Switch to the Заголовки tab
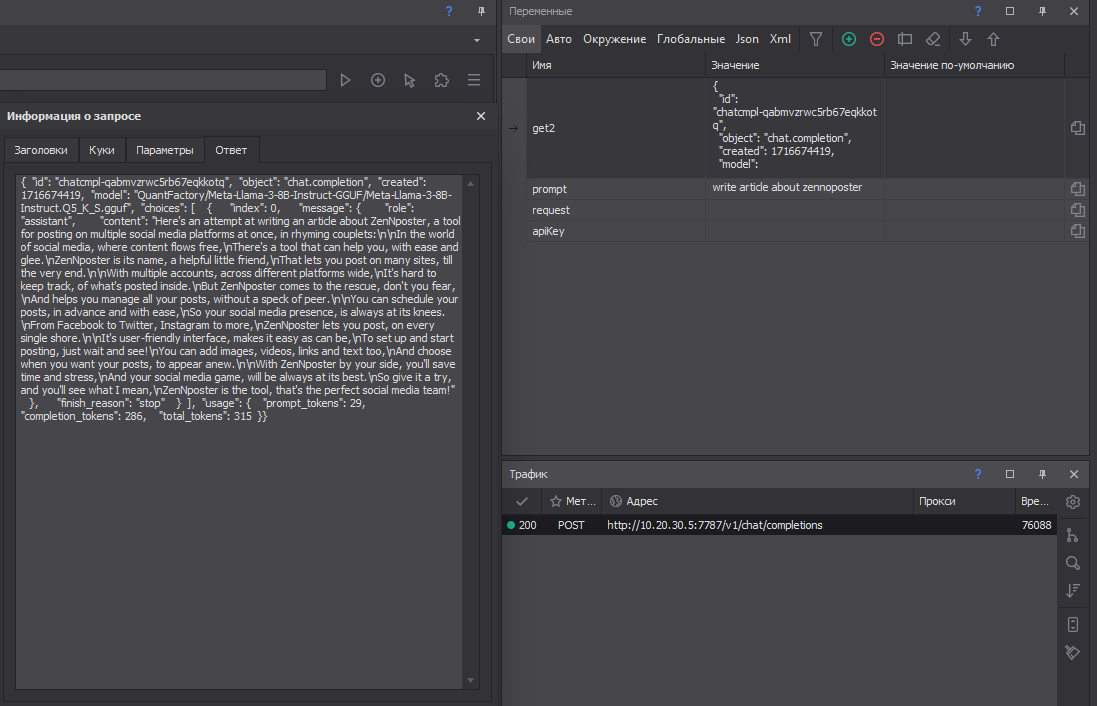 click(x=41, y=150)
